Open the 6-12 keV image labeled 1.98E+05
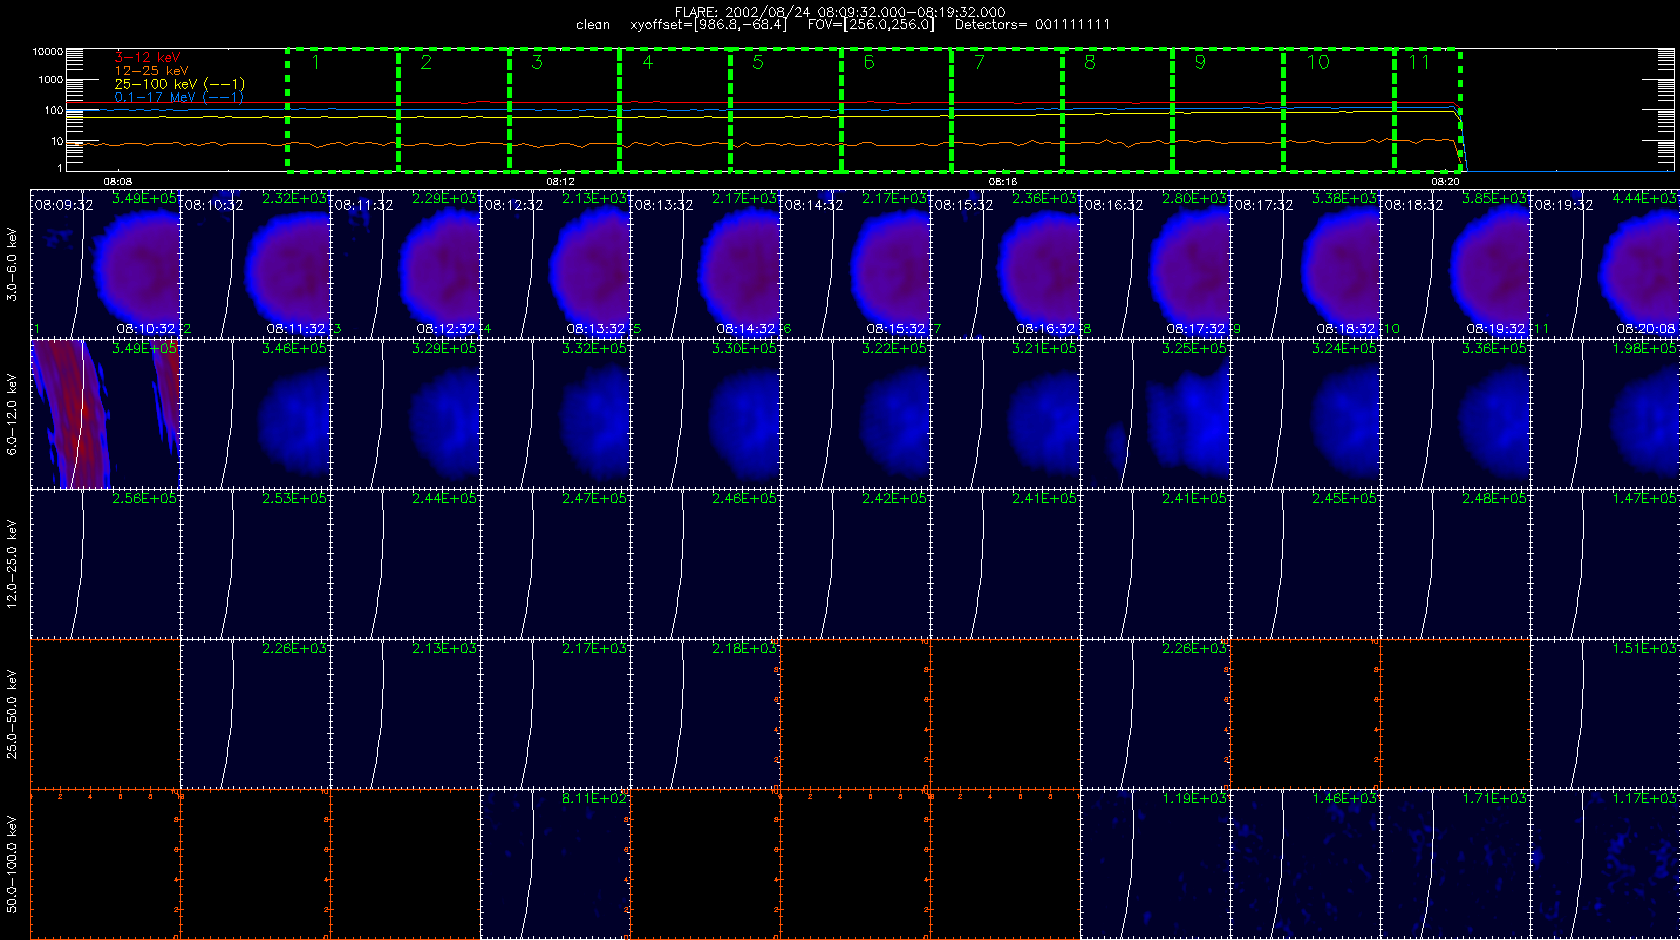The height and width of the screenshot is (940, 1680). point(1605,414)
